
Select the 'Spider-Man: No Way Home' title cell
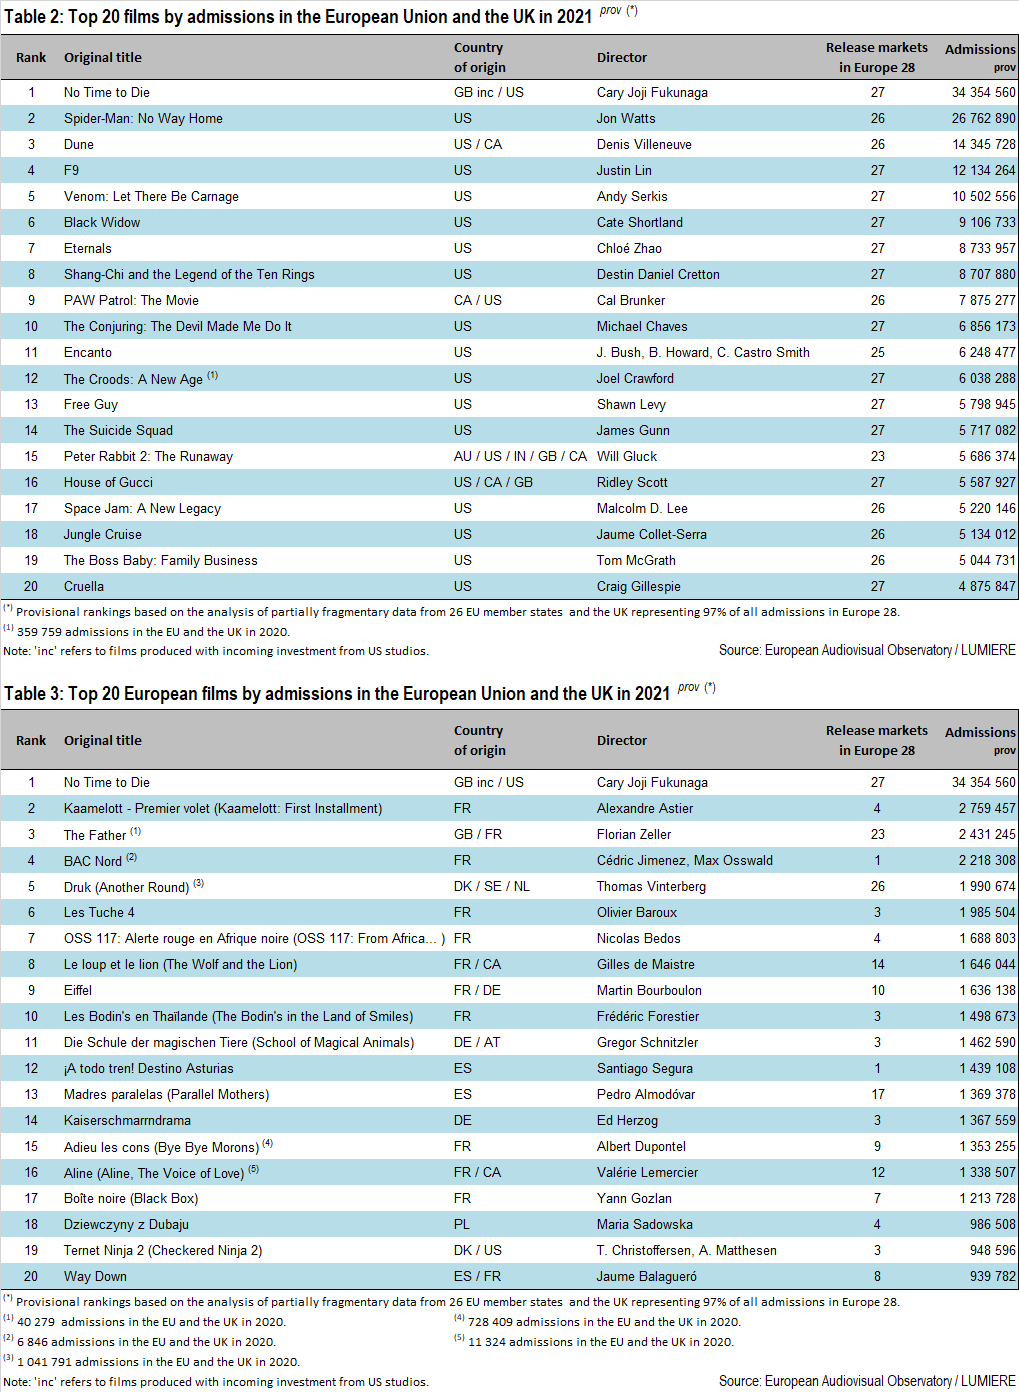(143, 118)
